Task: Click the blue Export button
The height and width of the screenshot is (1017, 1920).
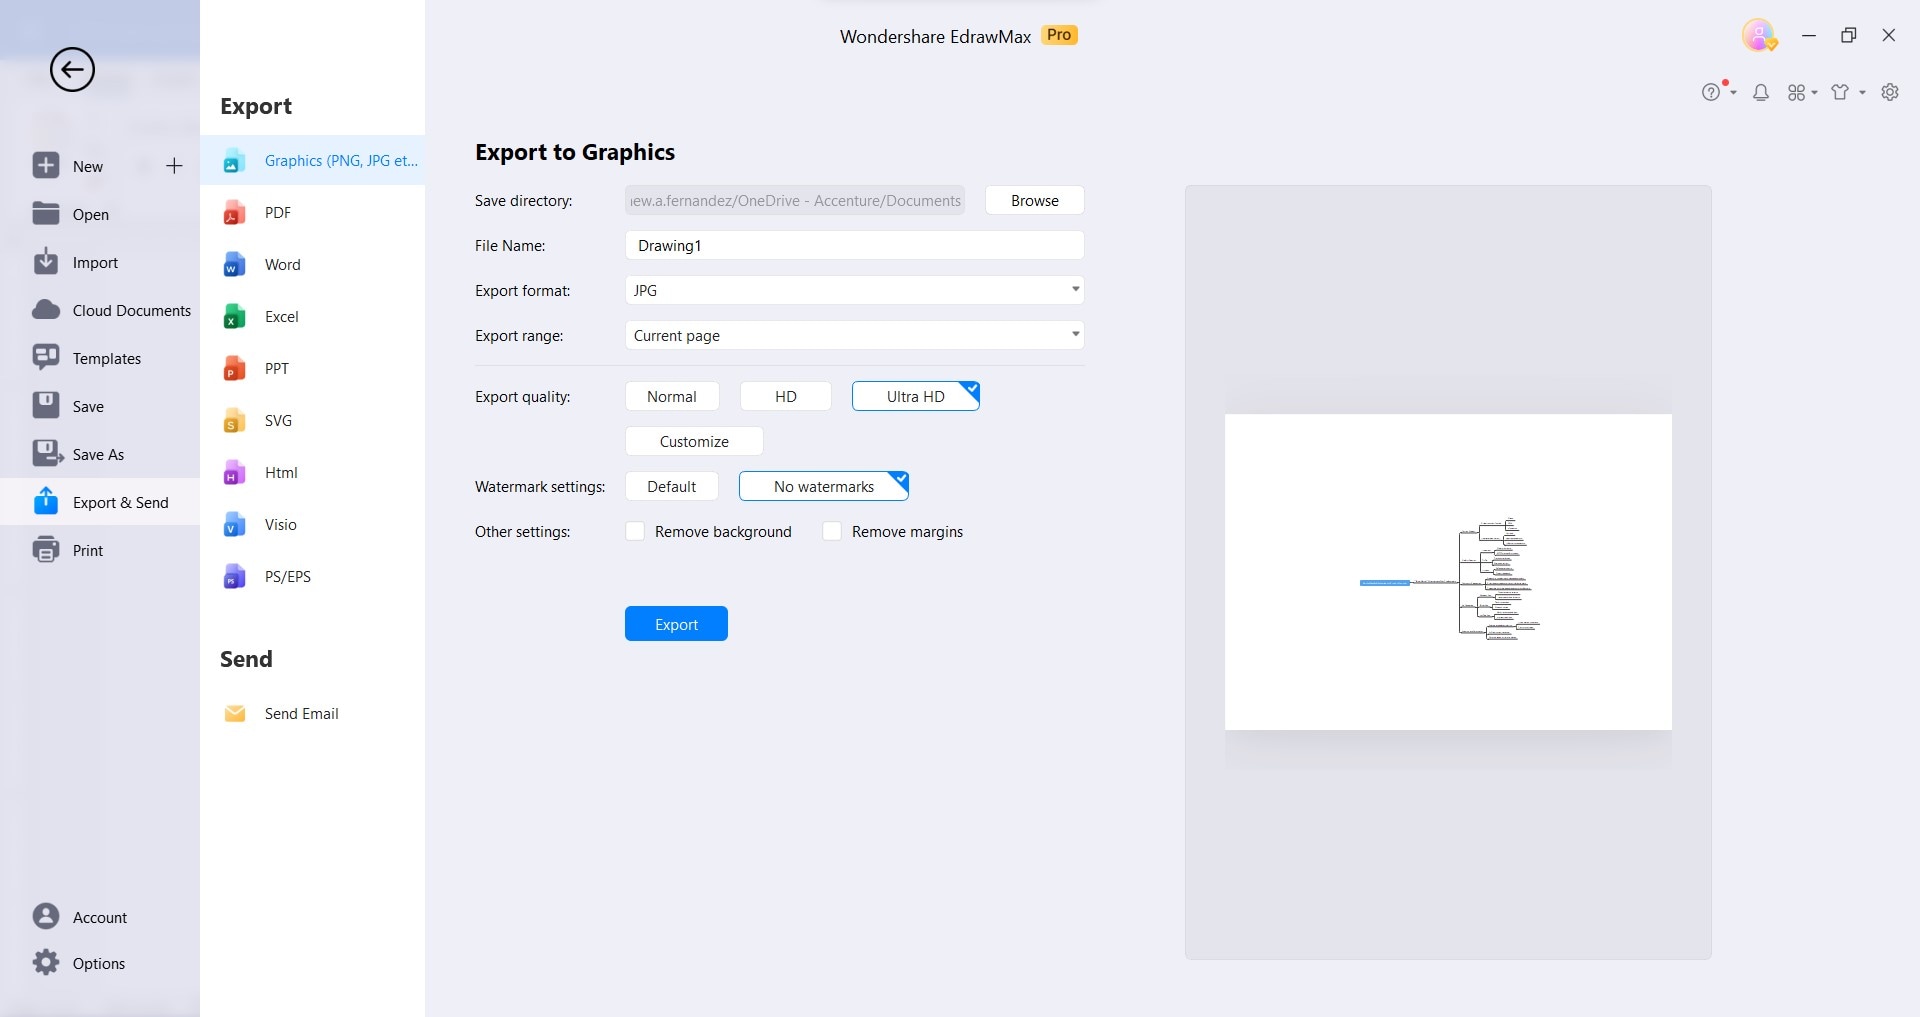Action: click(x=676, y=624)
